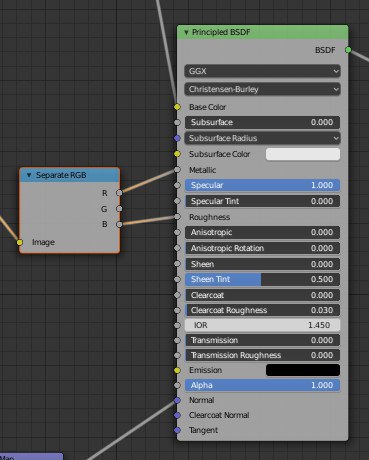
Task: Open the GGX distribution dropdown
Action: point(262,71)
